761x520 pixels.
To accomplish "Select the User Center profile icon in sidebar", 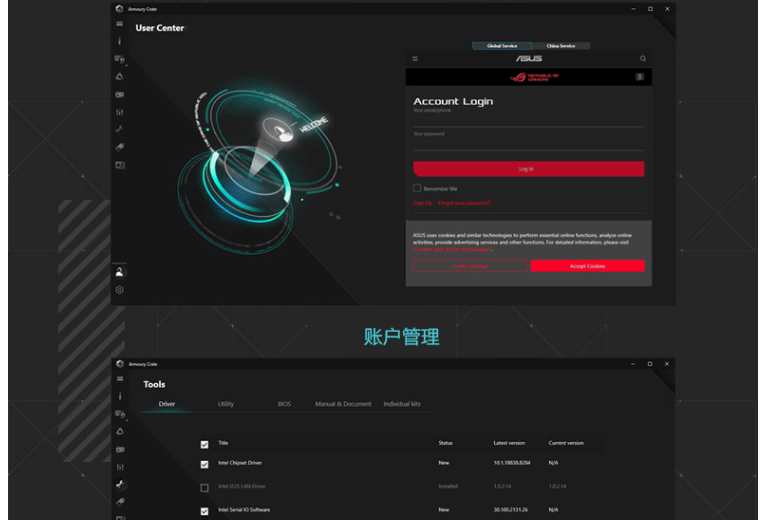I will 119,272.
